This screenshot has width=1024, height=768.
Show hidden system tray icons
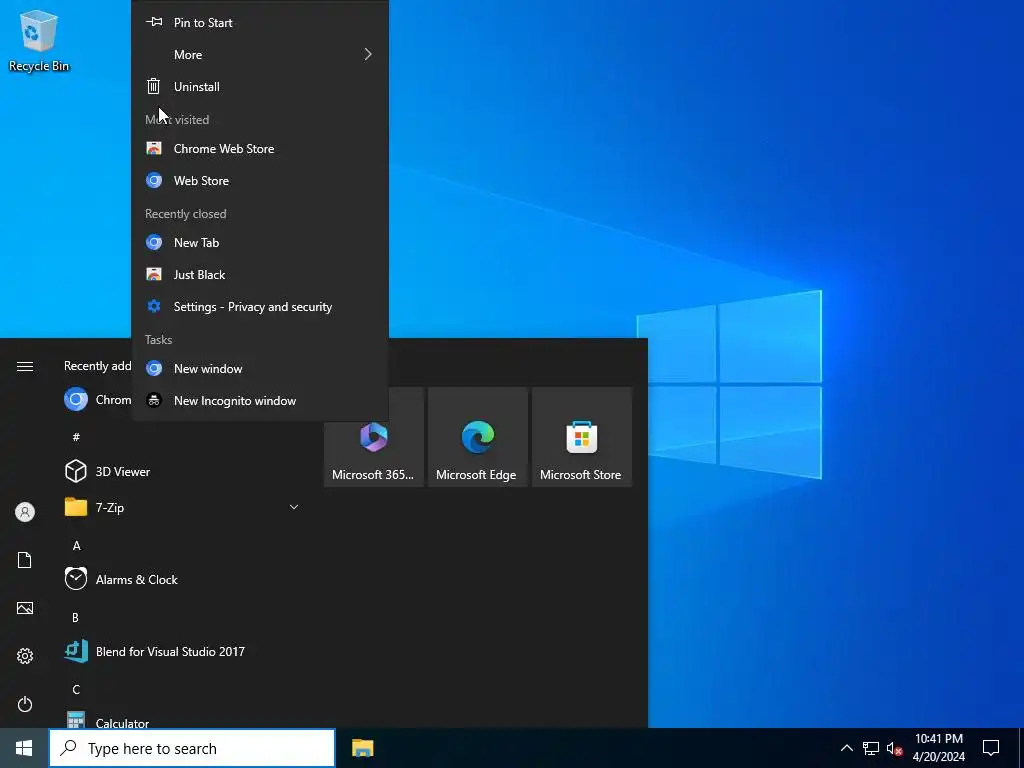point(846,748)
